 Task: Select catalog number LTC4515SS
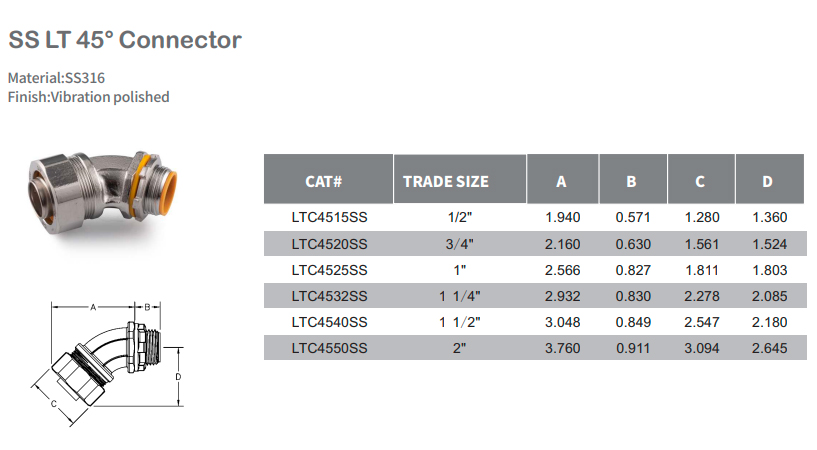tap(329, 217)
